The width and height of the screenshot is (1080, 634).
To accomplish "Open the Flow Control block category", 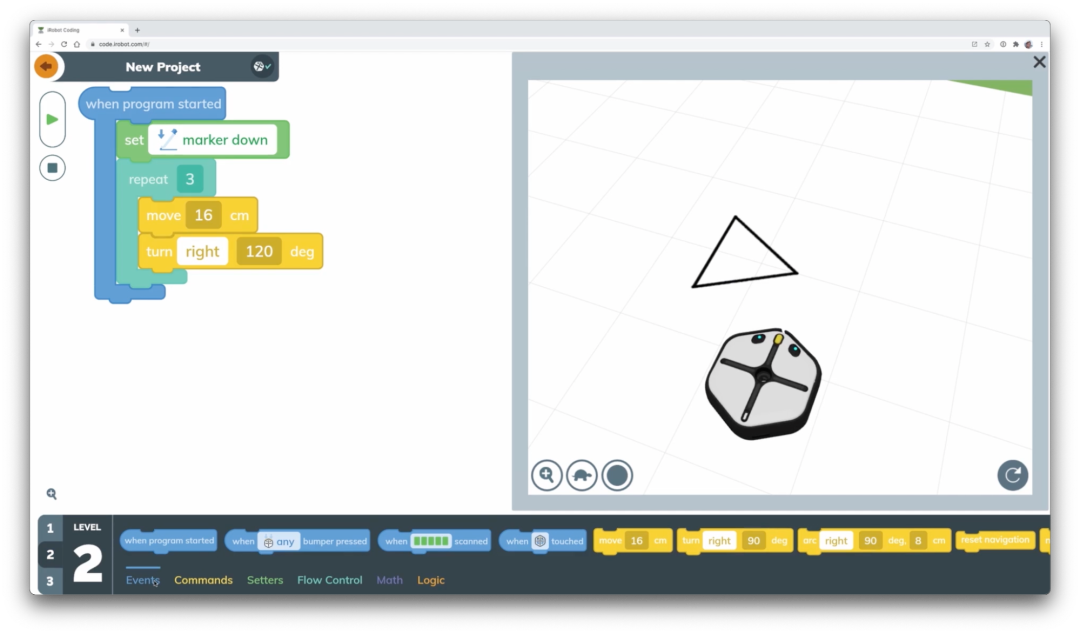I will tap(330, 580).
